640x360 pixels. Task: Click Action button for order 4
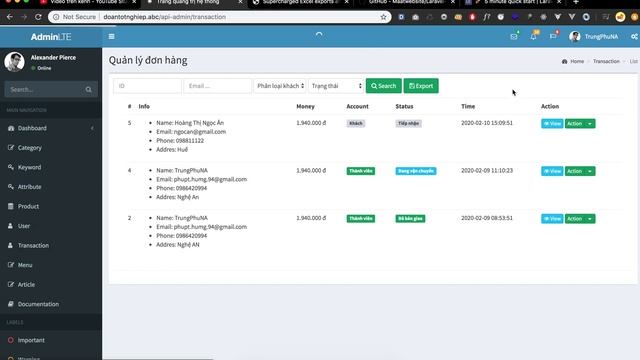(575, 171)
